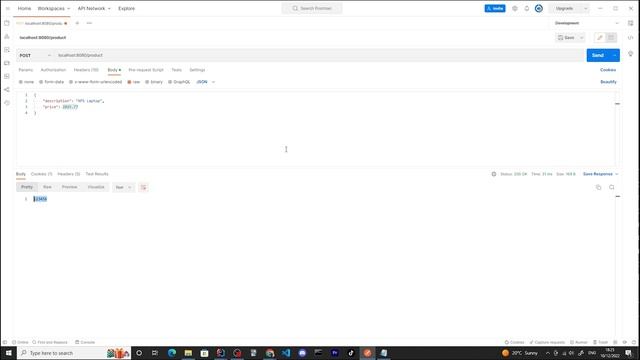This screenshot has width=640, height=360.
Task: Click the Save button
Action: pyautogui.click(x=566, y=38)
